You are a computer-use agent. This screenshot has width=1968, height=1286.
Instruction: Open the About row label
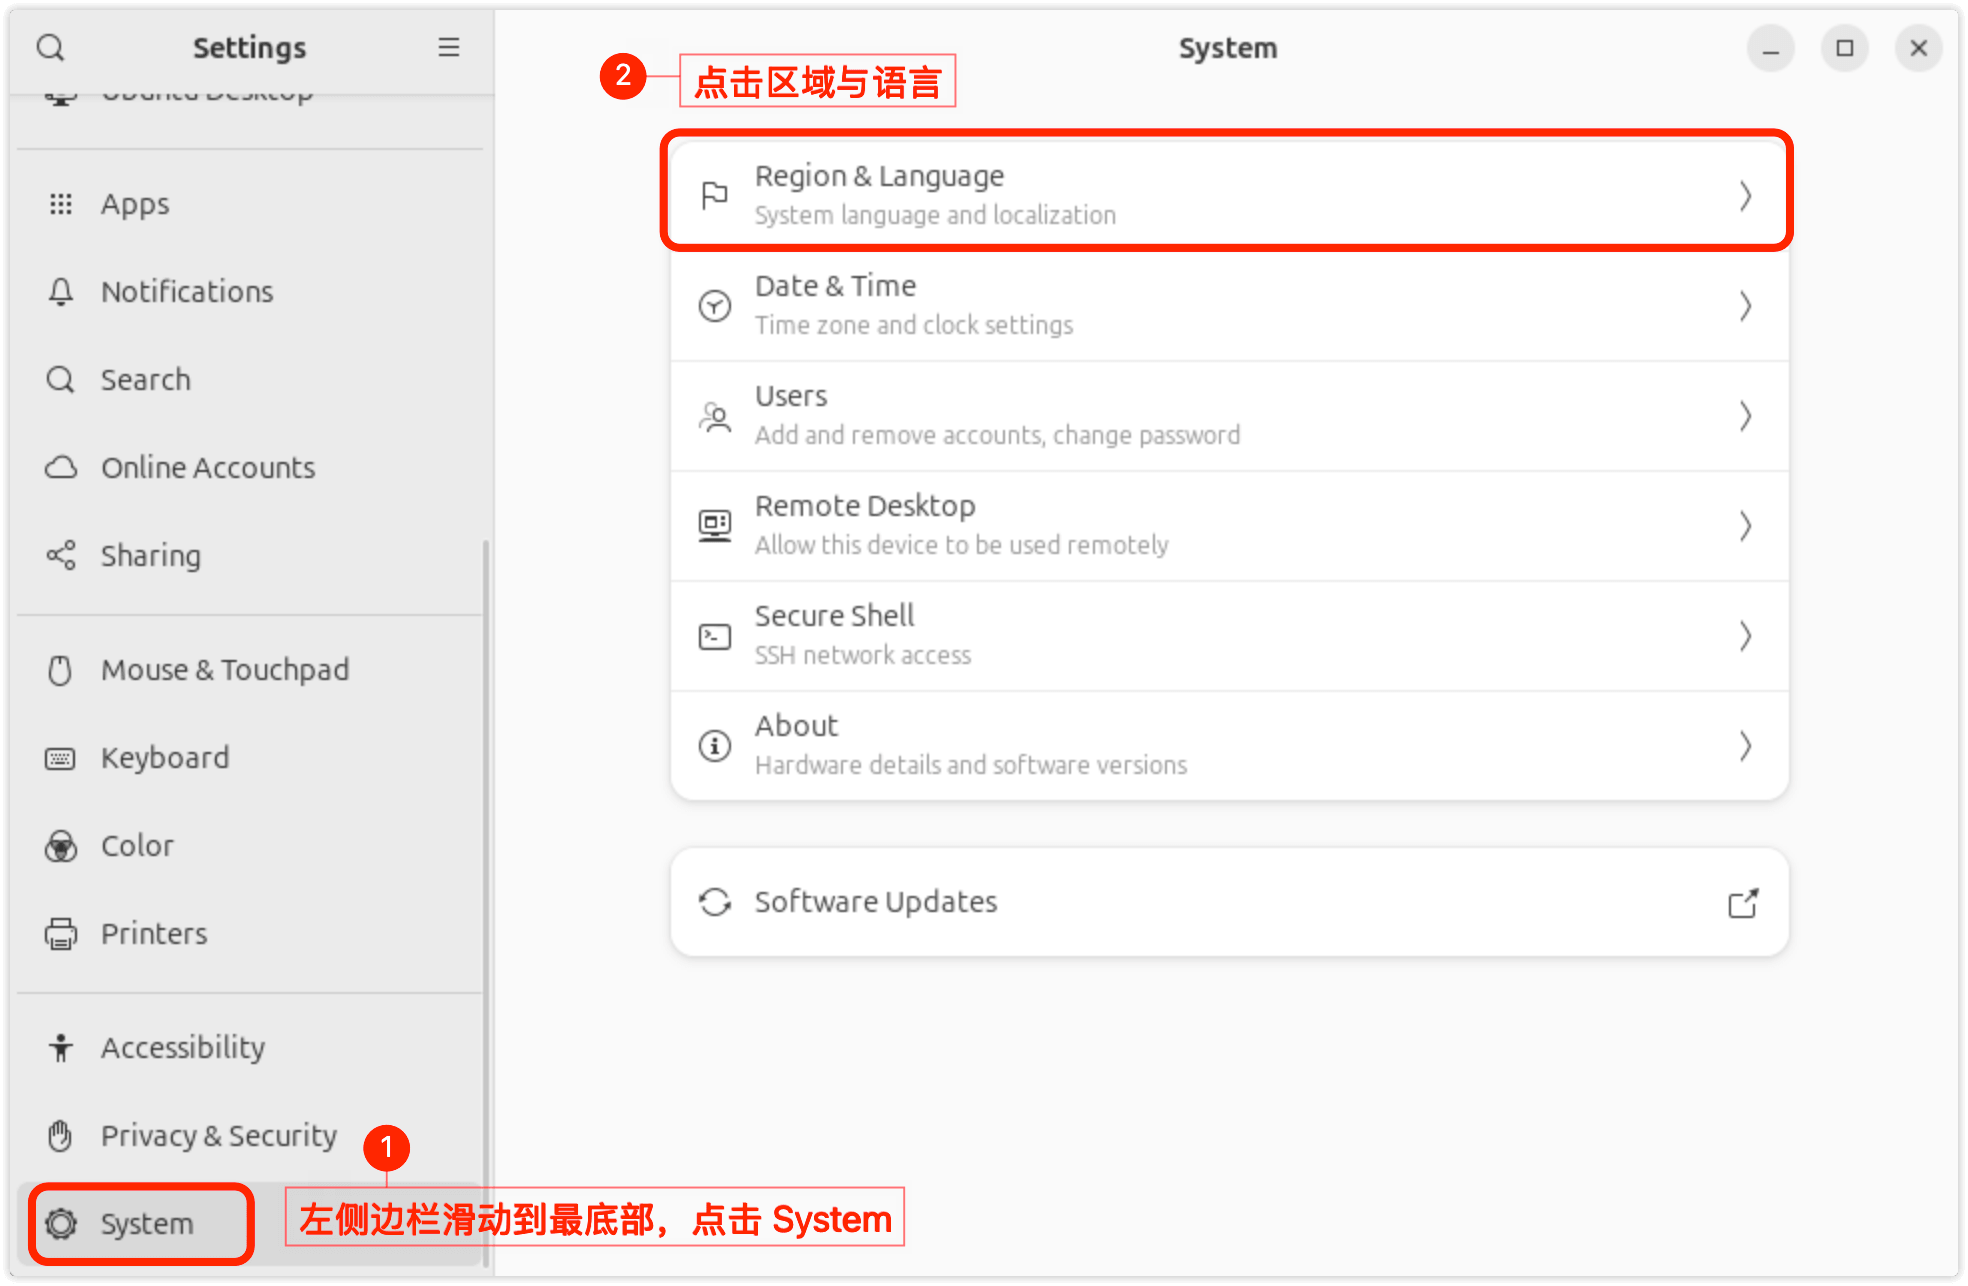click(796, 726)
